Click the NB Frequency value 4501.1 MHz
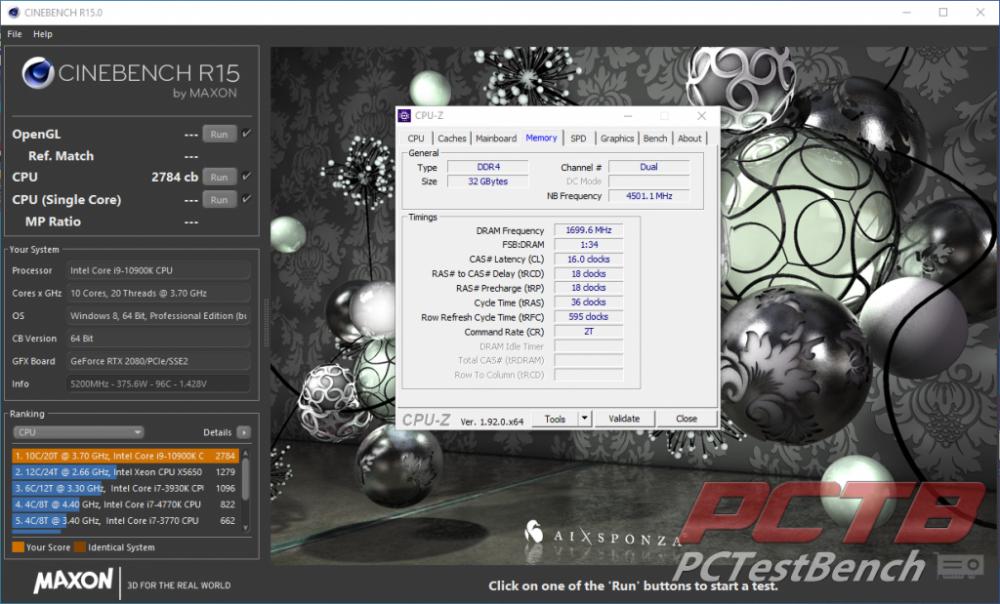 click(649, 196)
